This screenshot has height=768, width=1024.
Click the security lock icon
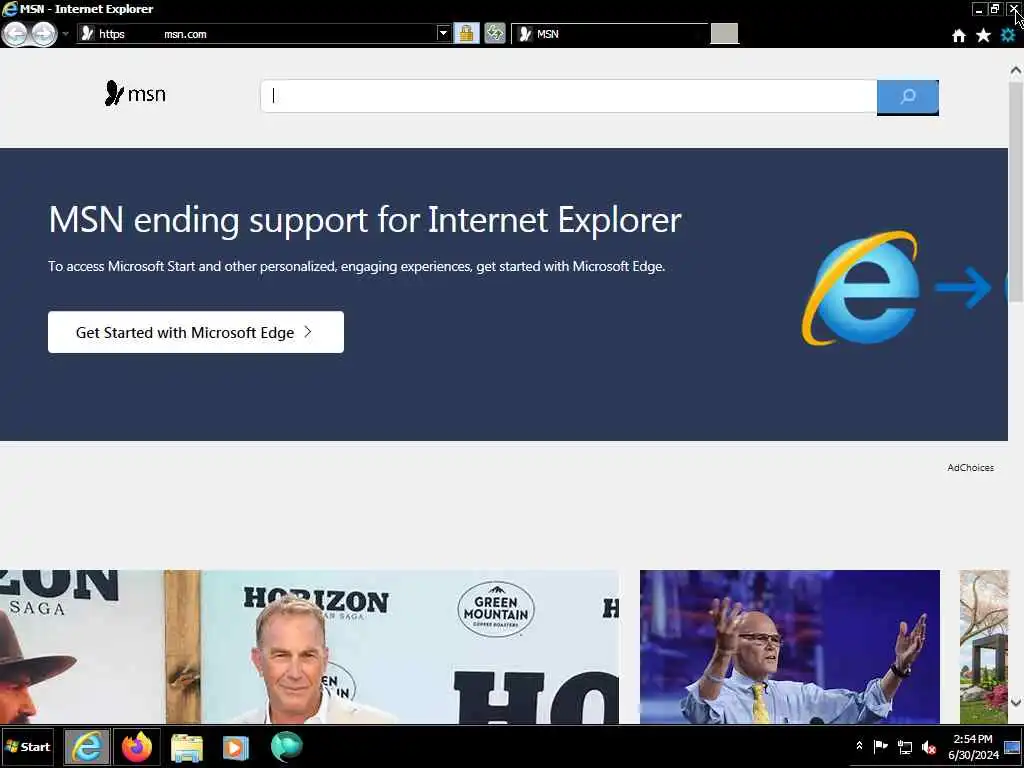coord(466,33)
